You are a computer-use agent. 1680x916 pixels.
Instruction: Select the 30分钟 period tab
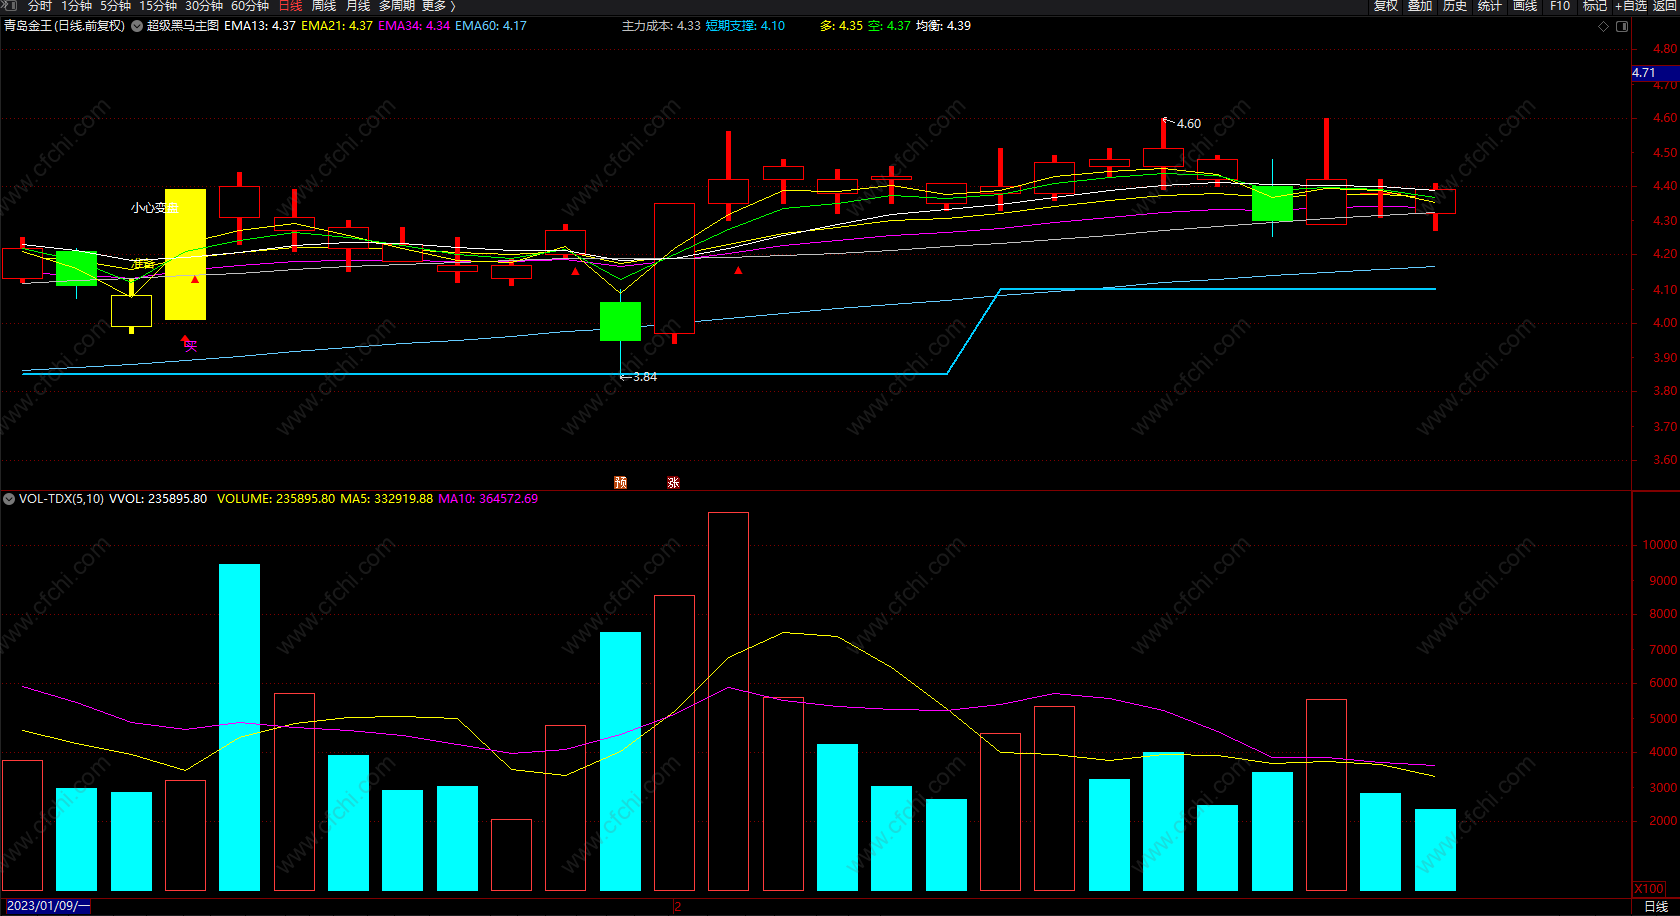204,6
